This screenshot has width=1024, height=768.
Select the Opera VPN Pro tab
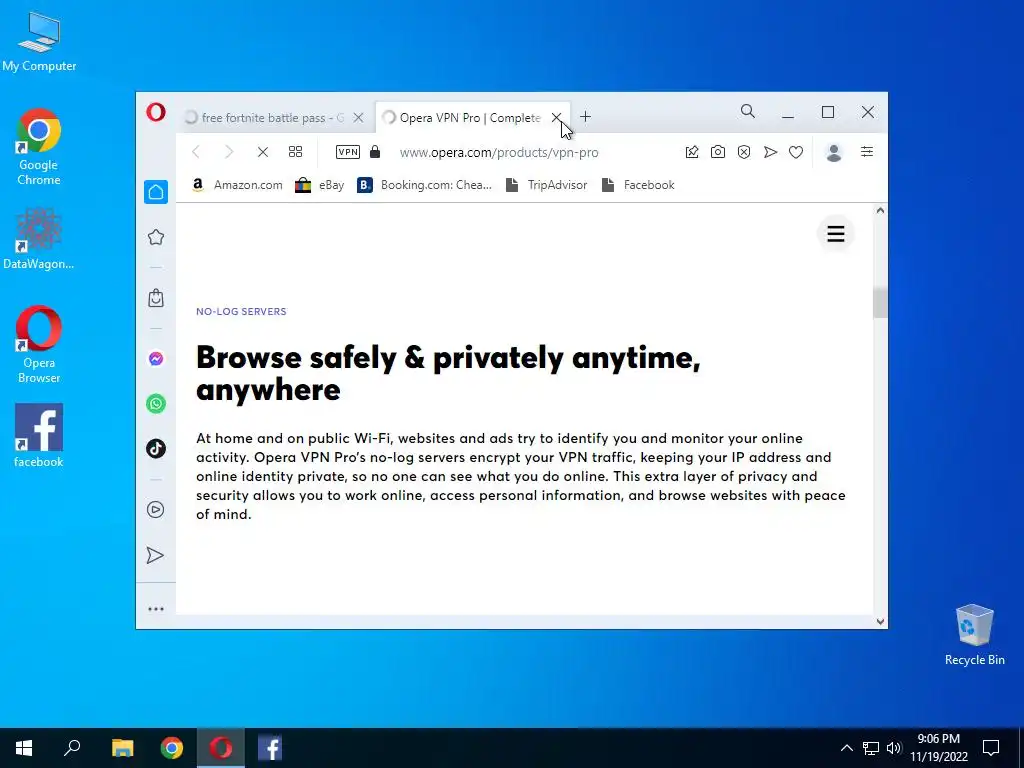coord(470,118)
